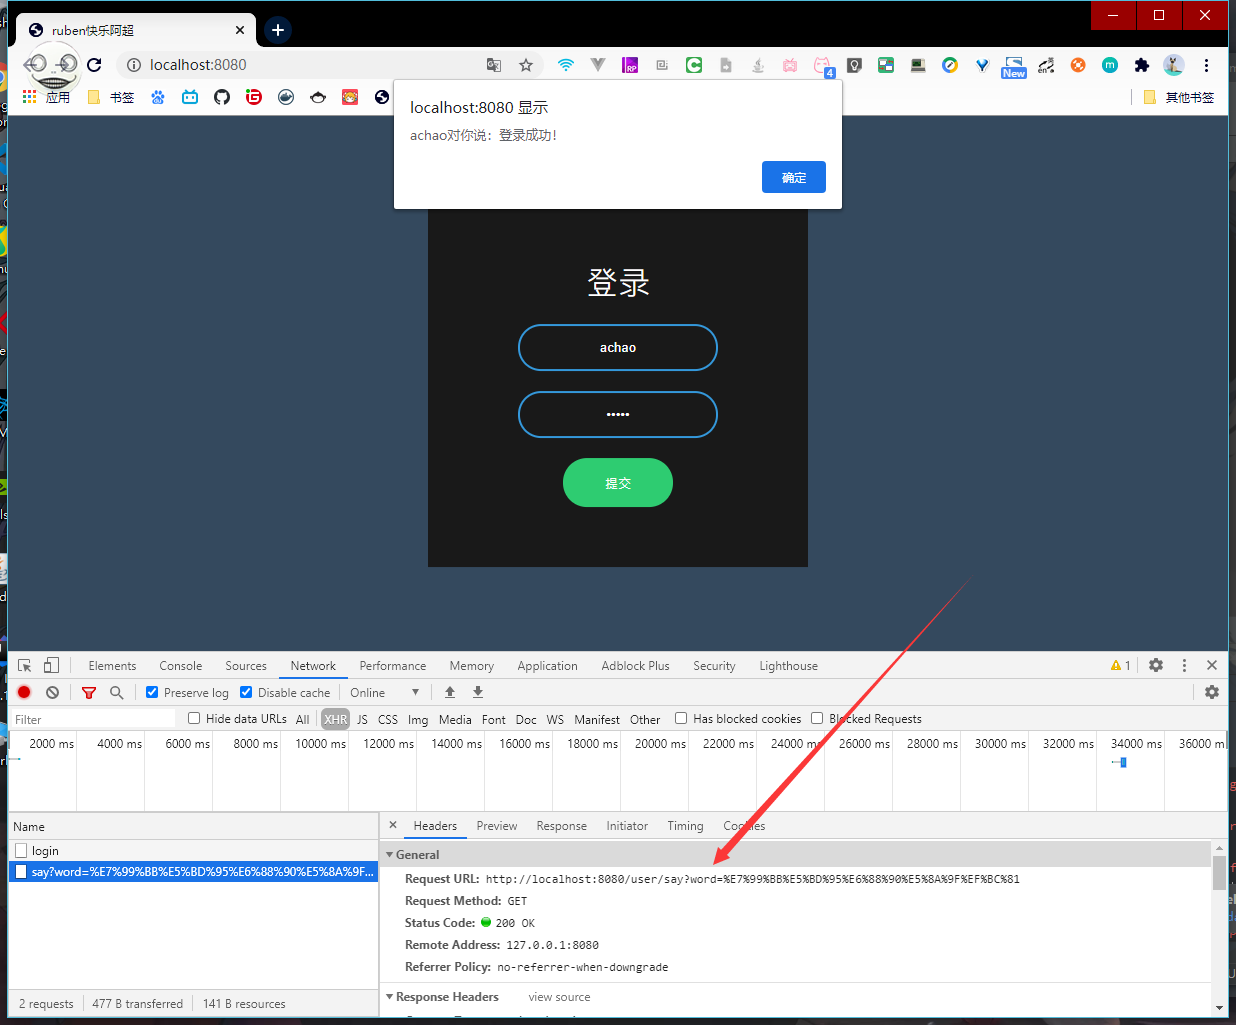Uncheck Preserve log checkbox
Screen dimensions: 1236x1025
point(152,692)
